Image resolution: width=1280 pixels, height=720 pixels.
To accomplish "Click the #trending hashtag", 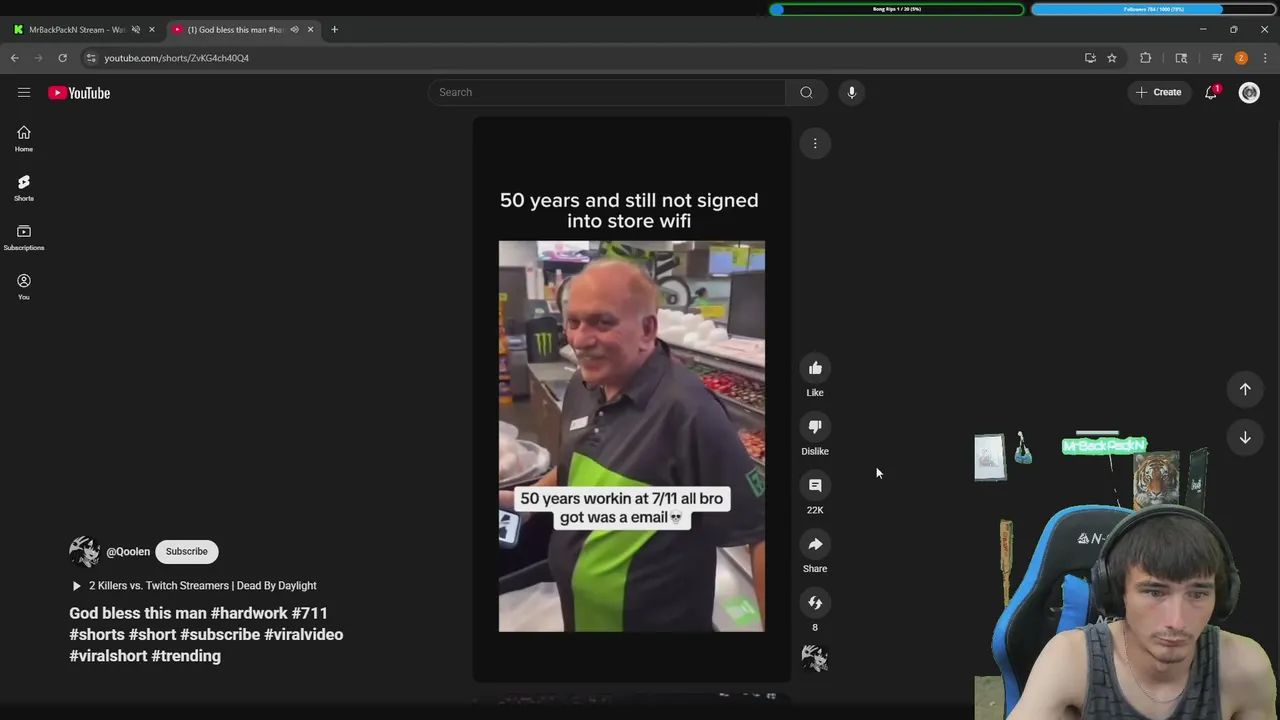I will (x=187, y=656).
